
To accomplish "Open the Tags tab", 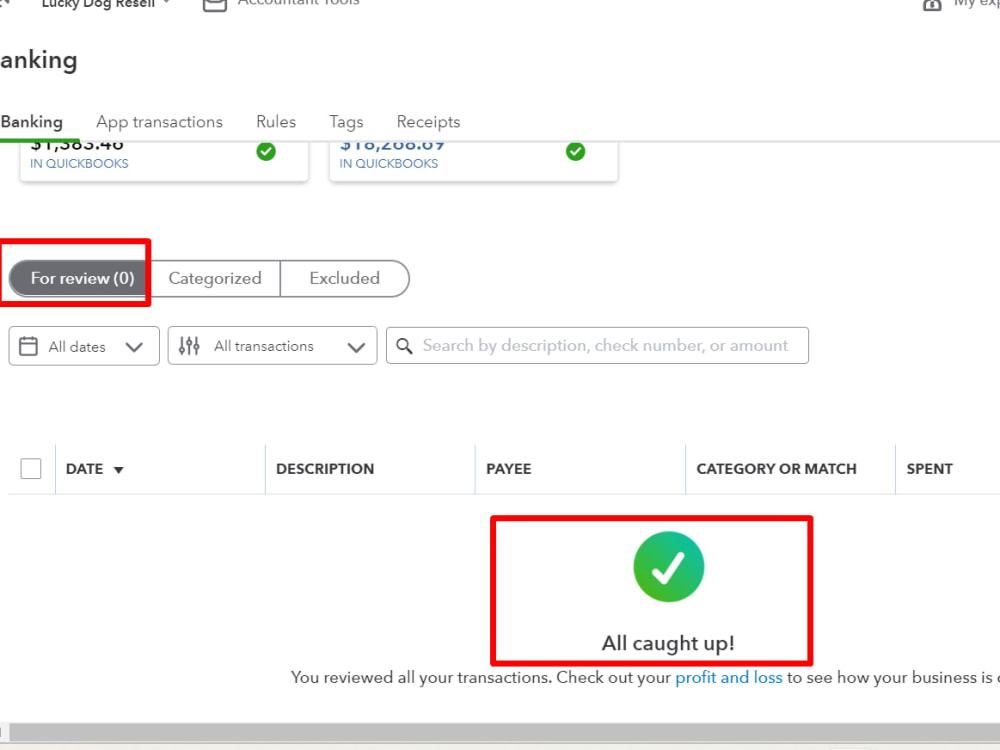I will [346, 122].
